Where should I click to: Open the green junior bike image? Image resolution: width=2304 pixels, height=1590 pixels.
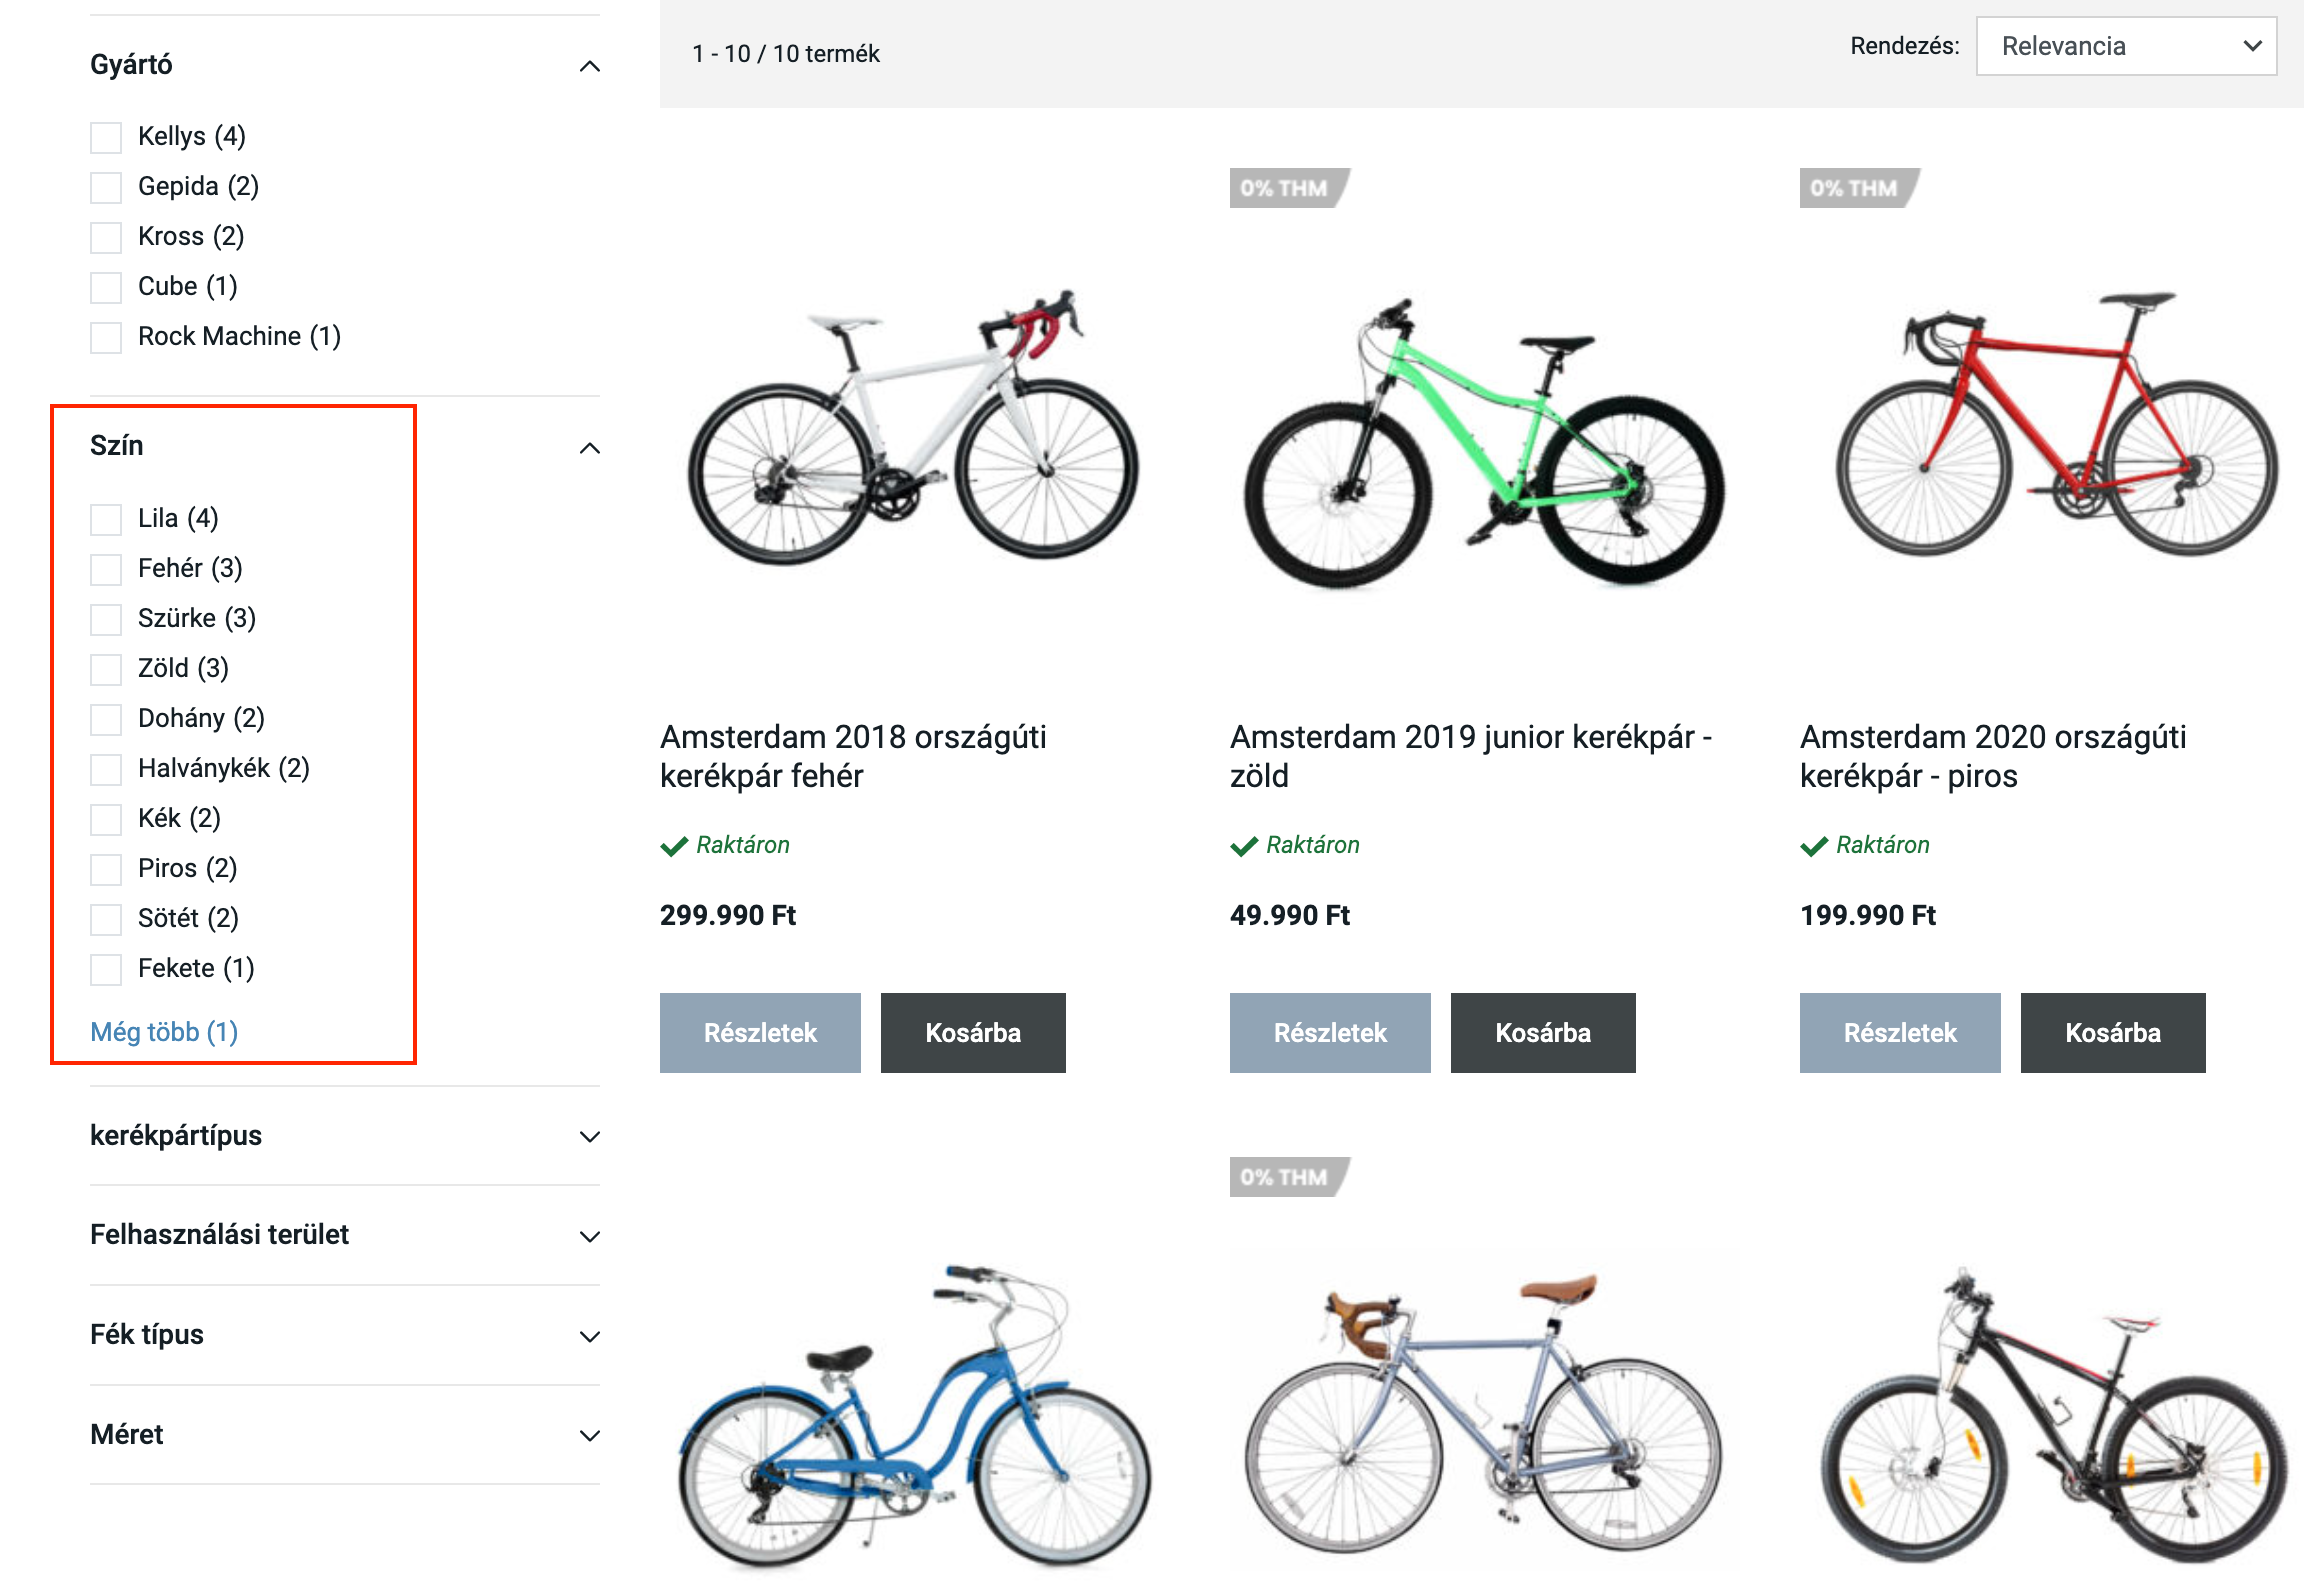click(1483, 445)
